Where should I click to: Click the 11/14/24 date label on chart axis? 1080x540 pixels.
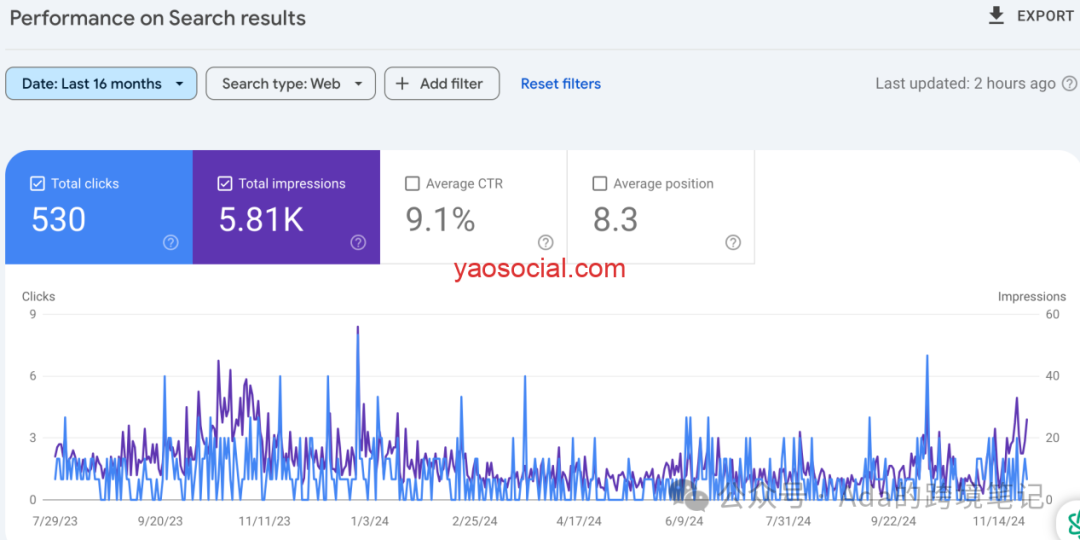point(1000,521)
